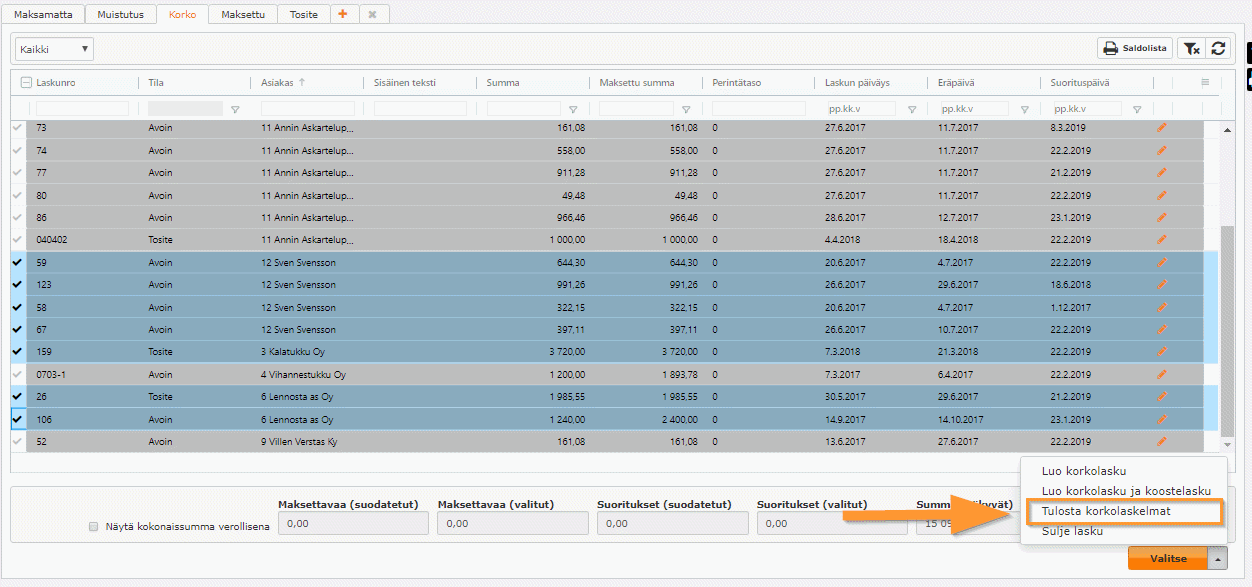The image size is (1252, 587).
Task: Open the Maksettu summa filter funnel
Action: click(686, 109)
